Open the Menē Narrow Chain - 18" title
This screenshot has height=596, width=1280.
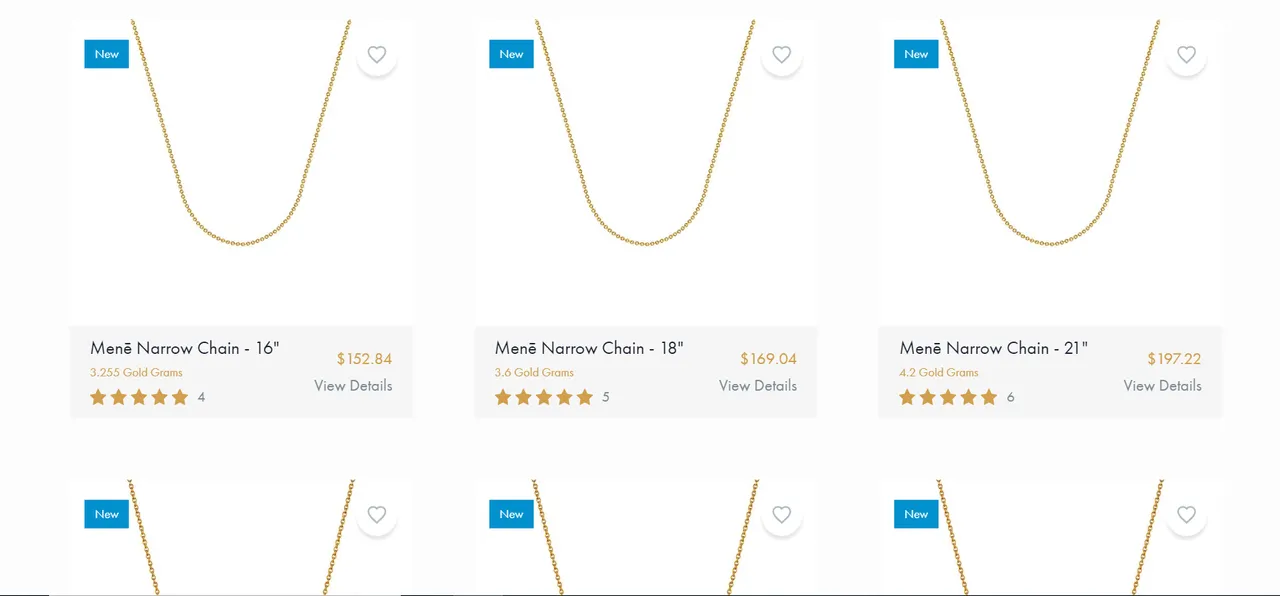(589, 348)
